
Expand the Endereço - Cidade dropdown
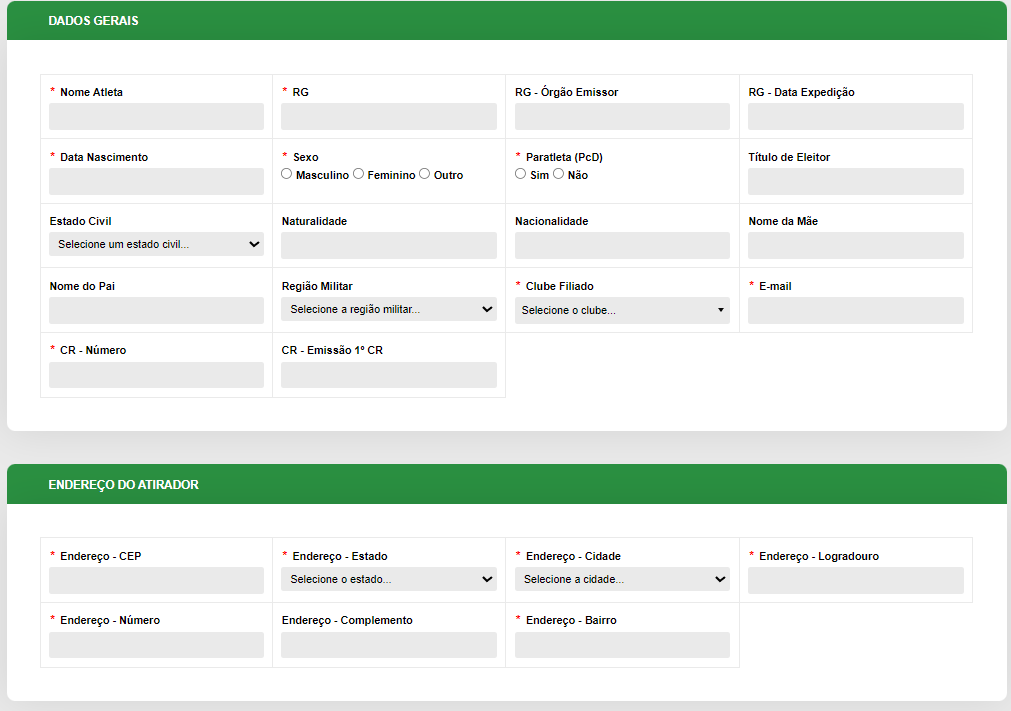point(622,580)
